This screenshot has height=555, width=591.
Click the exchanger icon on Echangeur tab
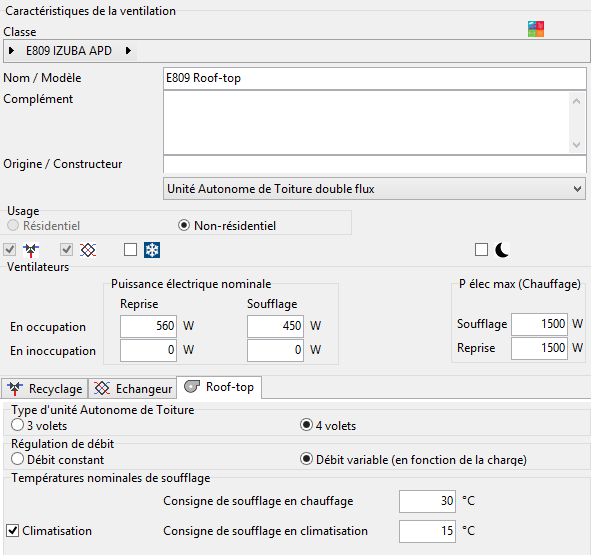click(x=102, y=388)
